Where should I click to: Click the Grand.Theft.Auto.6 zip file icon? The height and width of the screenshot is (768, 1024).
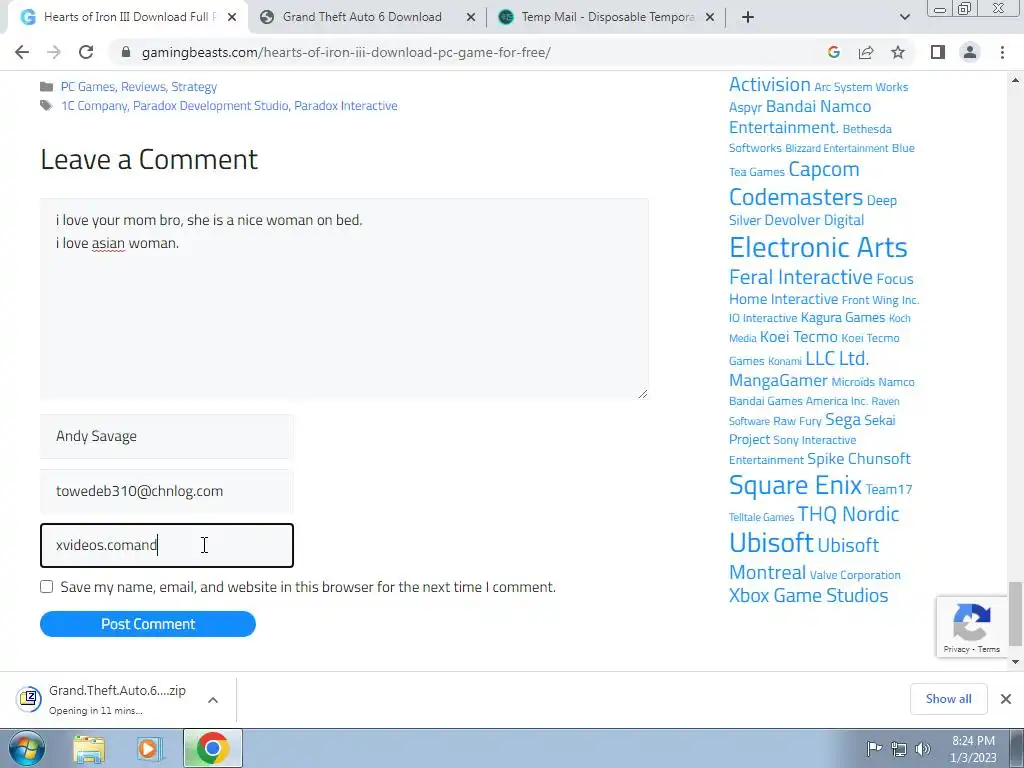point(29,699)
